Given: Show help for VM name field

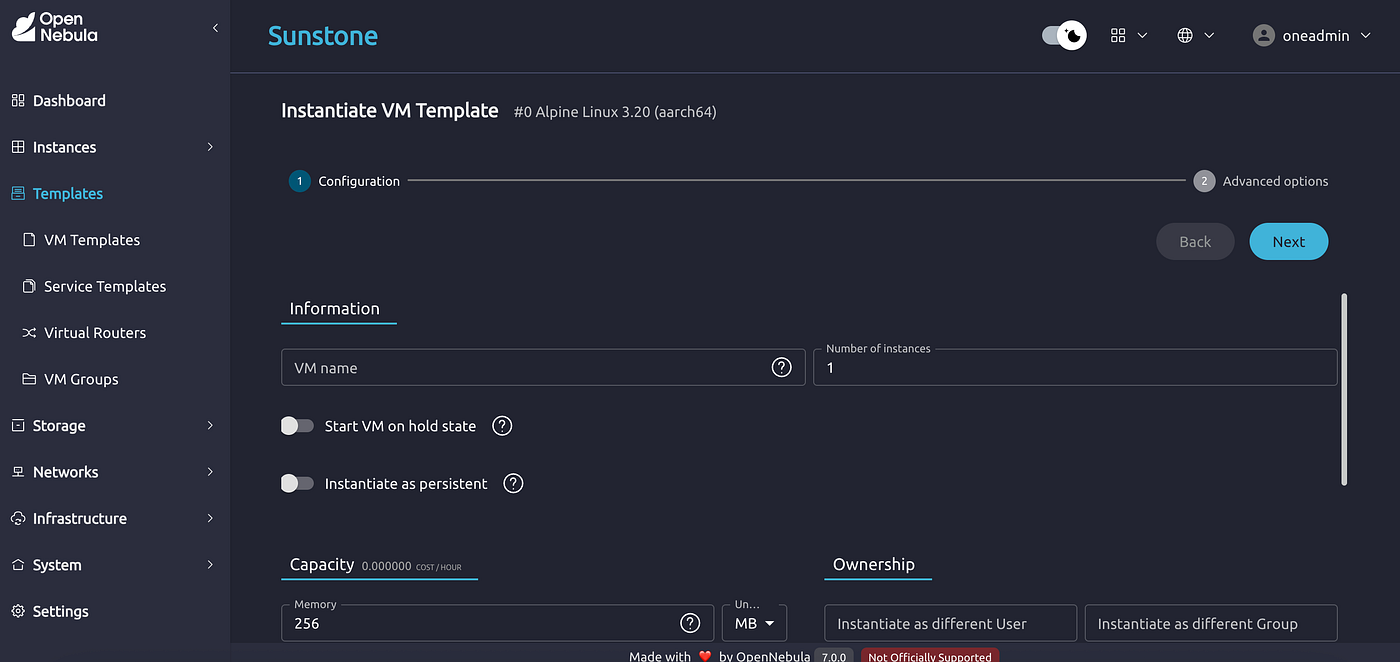Looking at the screenshot, I should point(782,367).
